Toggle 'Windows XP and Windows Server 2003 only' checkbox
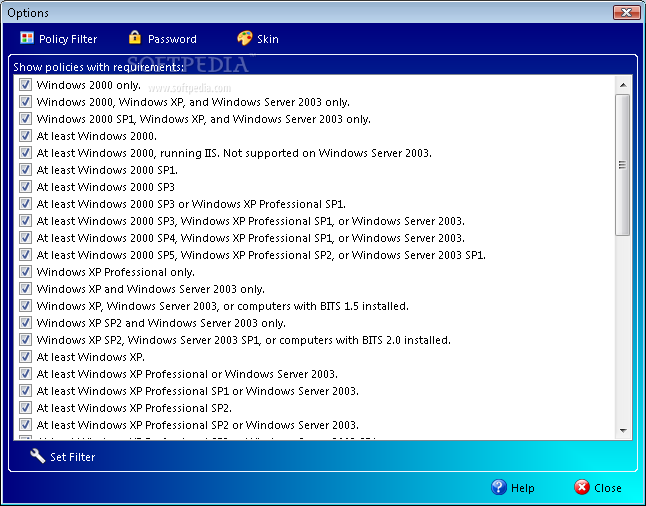Viewport: 646px width, 506px height. (25, 288)
